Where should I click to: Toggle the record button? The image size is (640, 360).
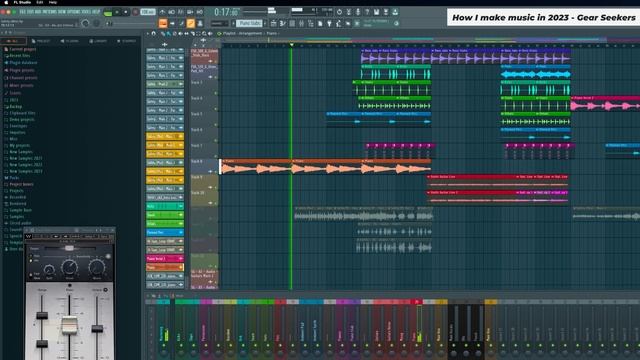(x=135, y=12)
